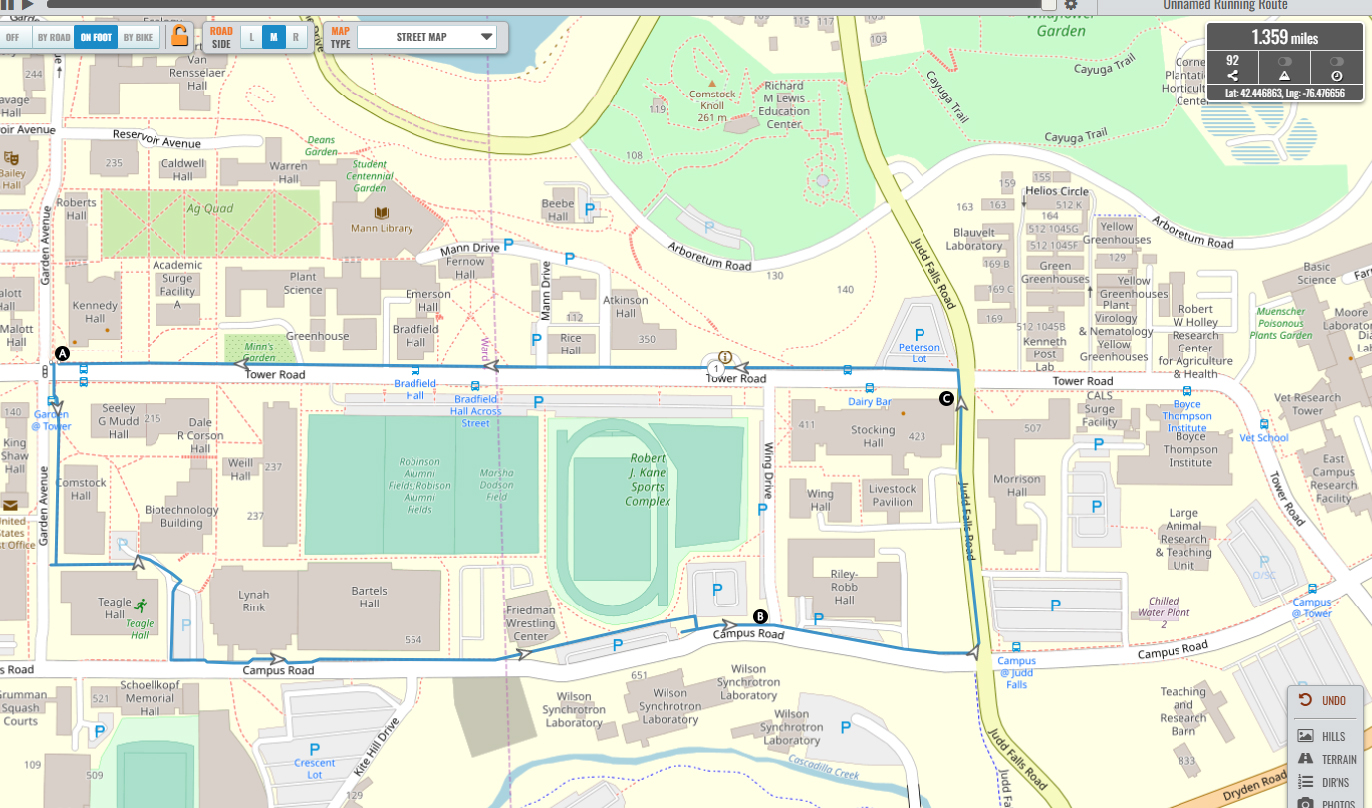Click the Photos camera icon
The height and width of the screenshot is (808, 1372).
tap(1305, 803)
